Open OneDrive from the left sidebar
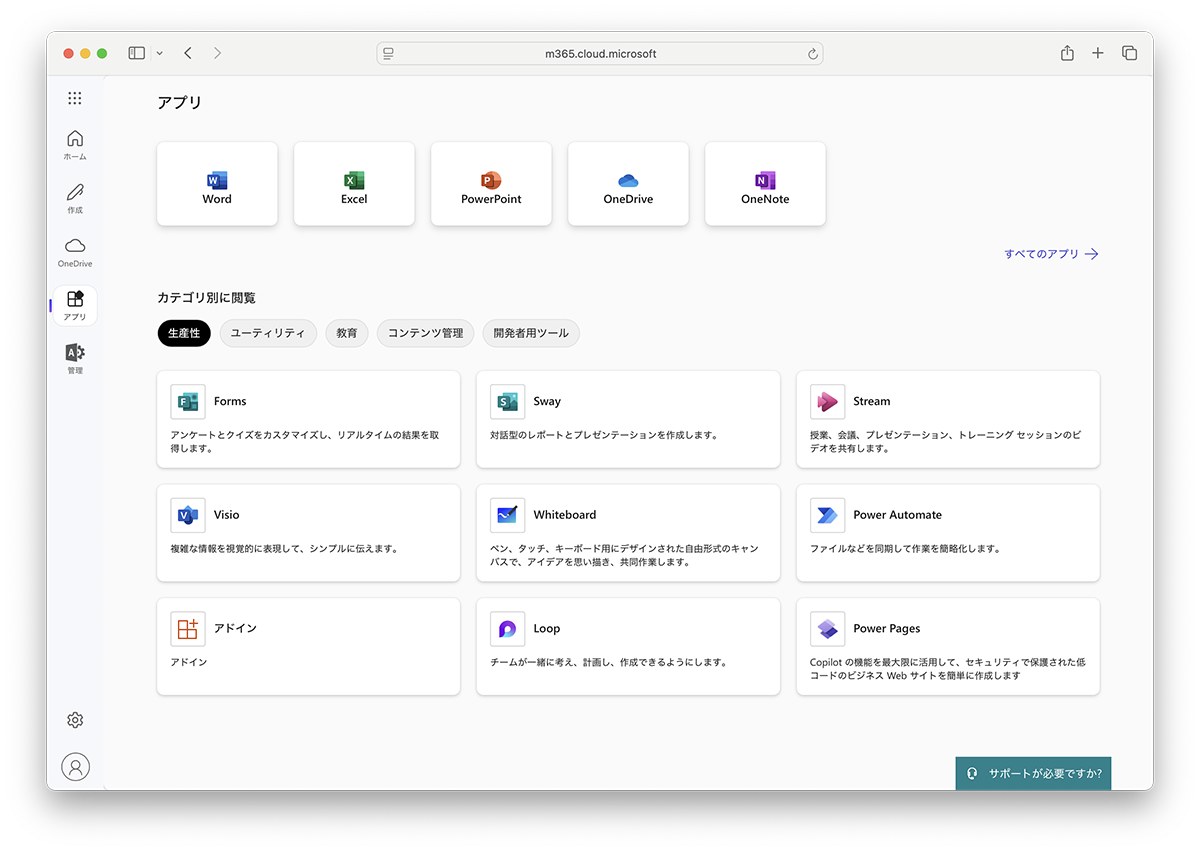Screen dimensions: 1200x852 (x=75, y=252)
